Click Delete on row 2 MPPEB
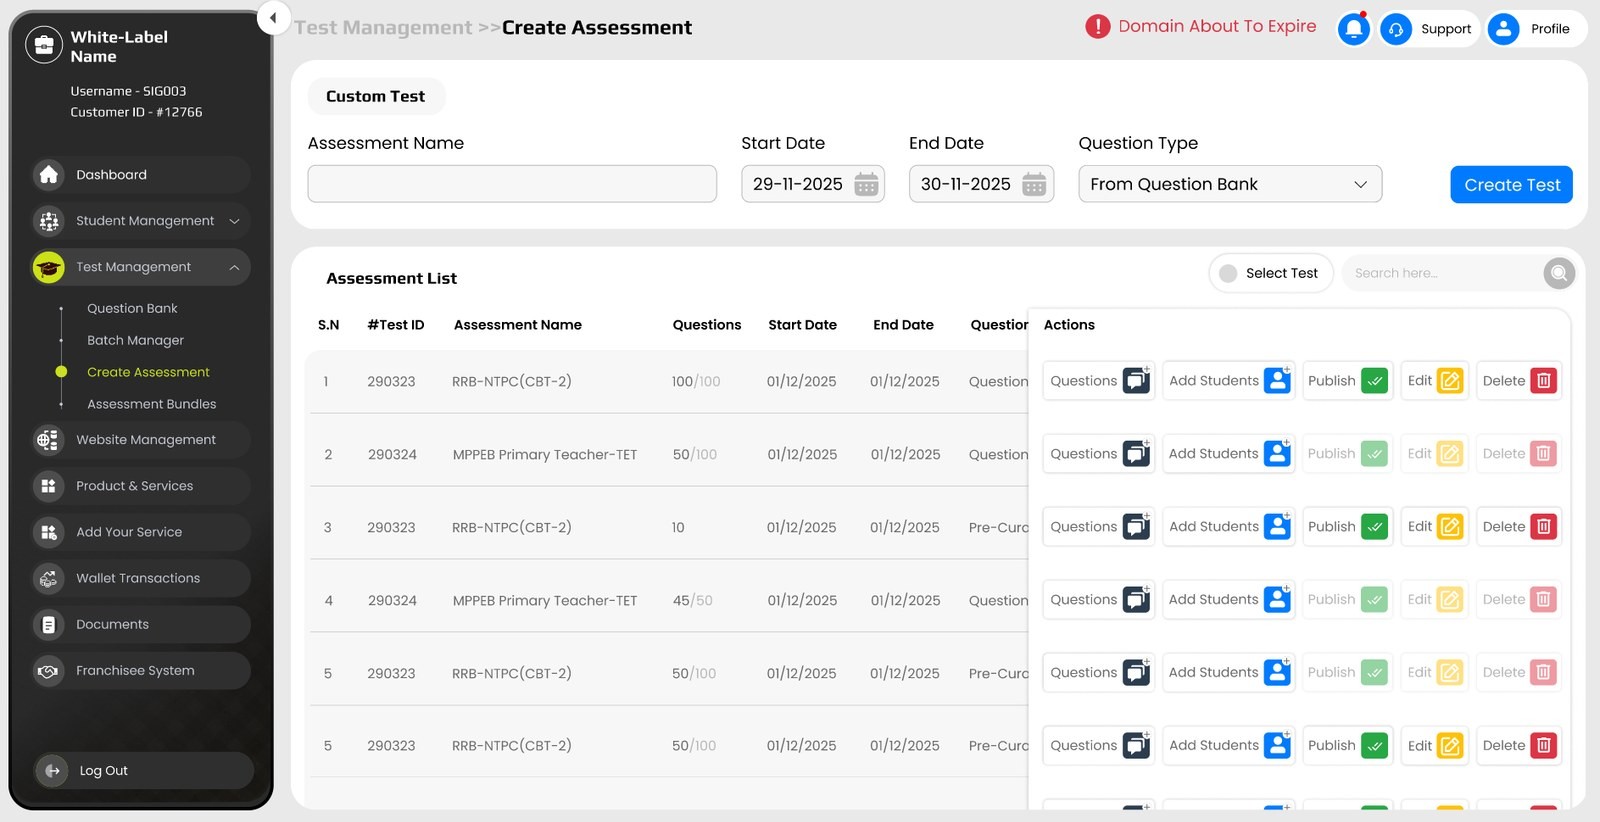 tap(1519, 454)
